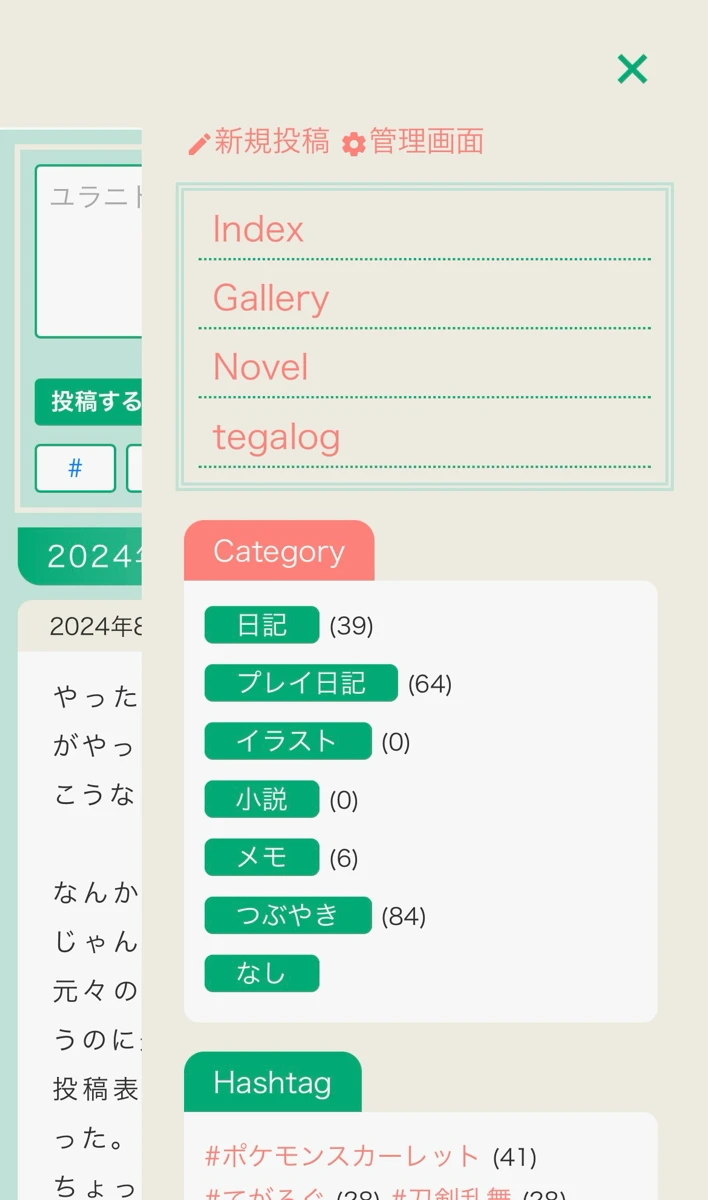The height and width of the screenshot is (1200, 708).
Task: Open the イラスト category
Action: pos(288,741)
